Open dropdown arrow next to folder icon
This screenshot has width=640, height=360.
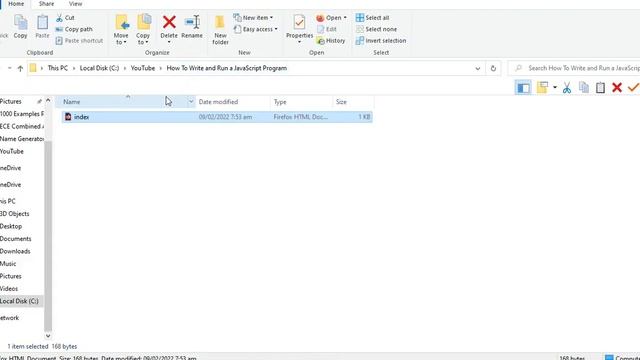click(555, 87)
